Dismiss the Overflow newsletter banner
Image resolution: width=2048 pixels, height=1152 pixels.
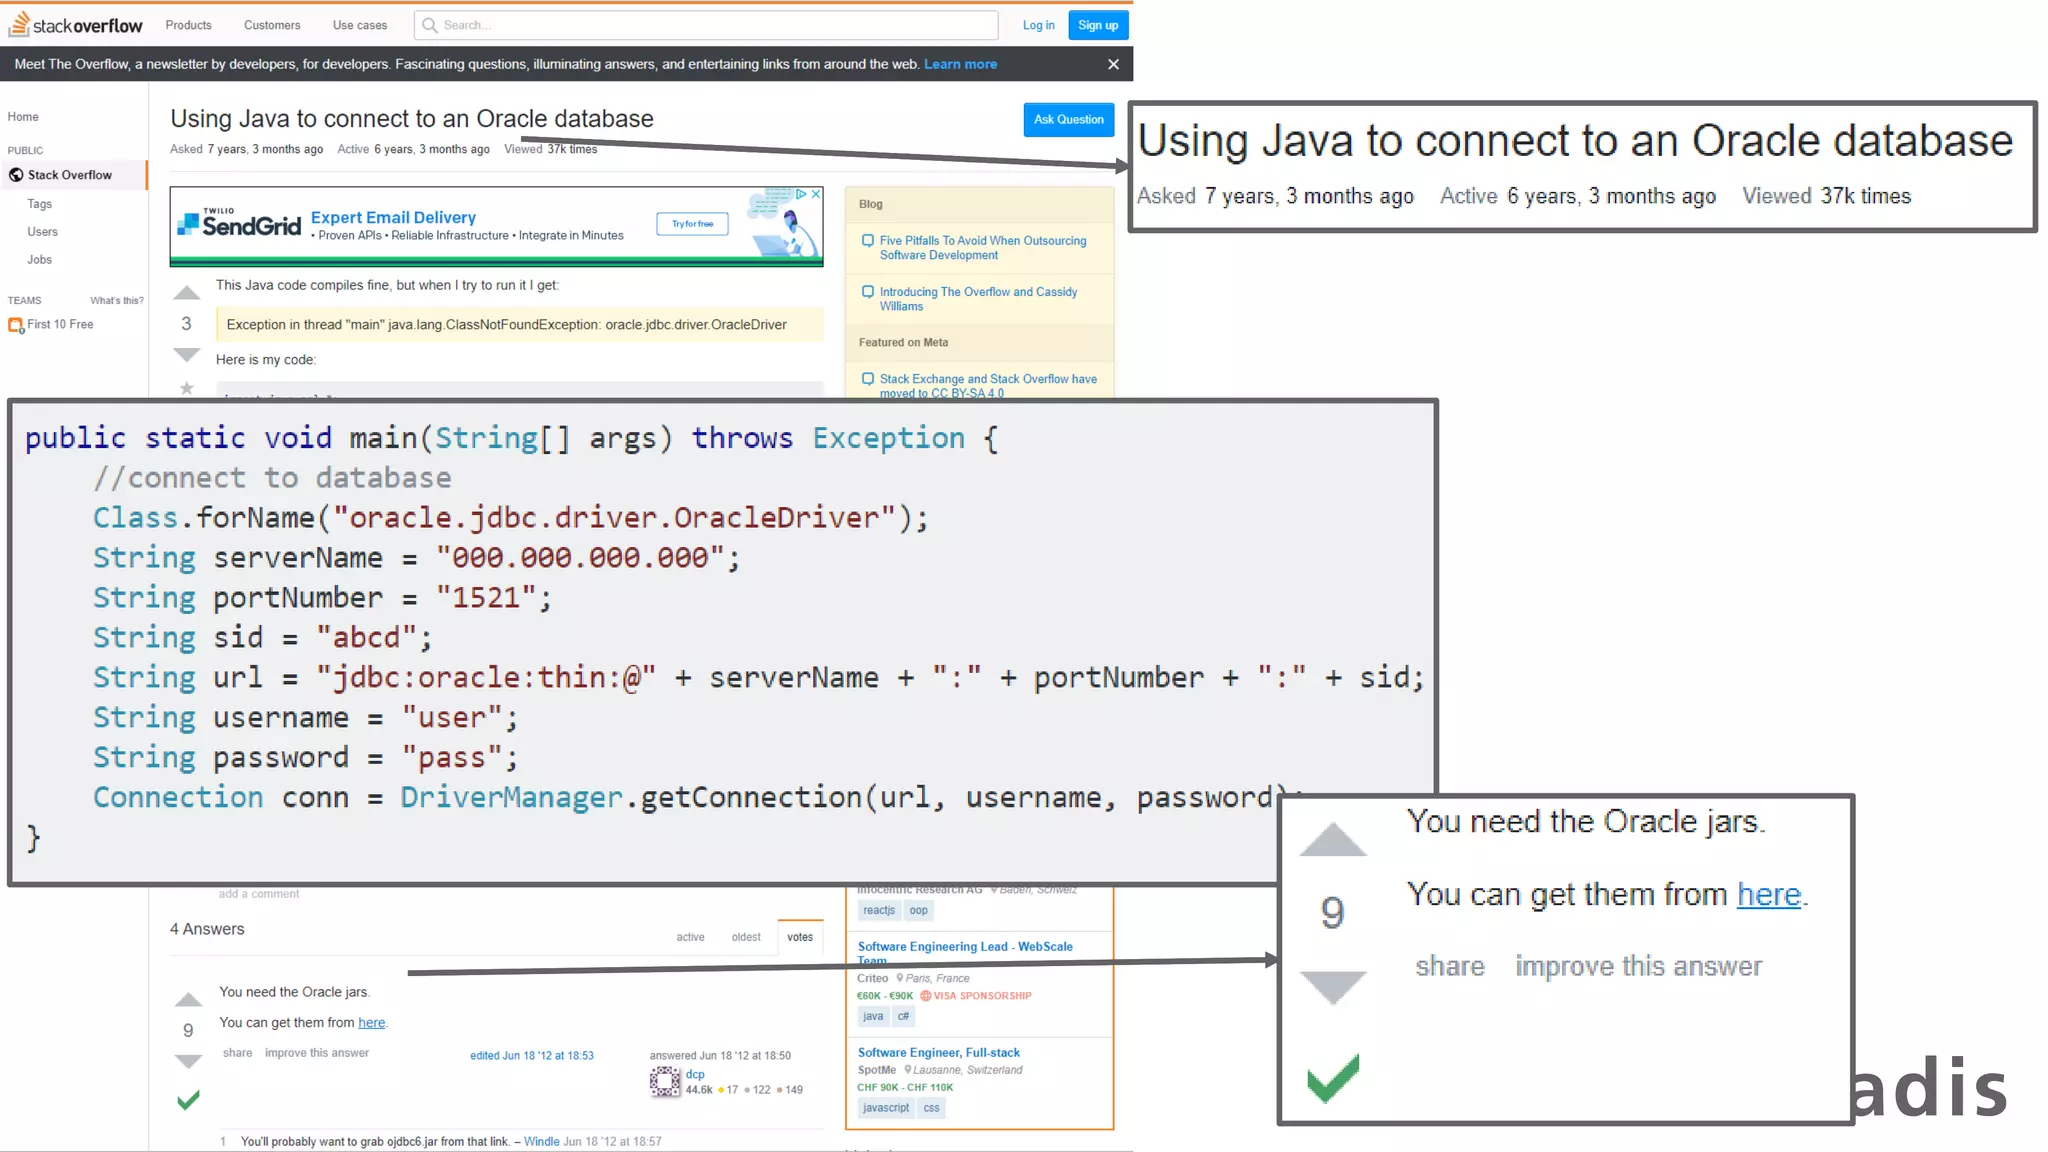click(1113, 64)
